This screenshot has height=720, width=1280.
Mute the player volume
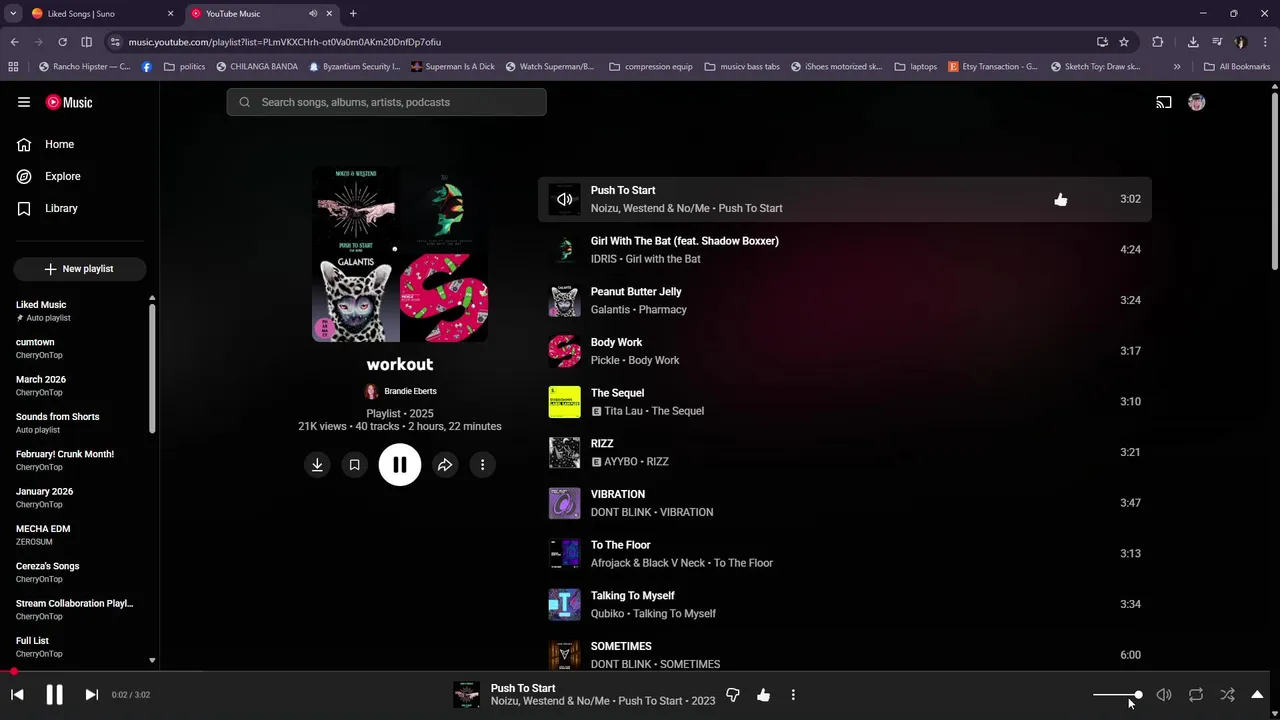[x=1164, y=695]
